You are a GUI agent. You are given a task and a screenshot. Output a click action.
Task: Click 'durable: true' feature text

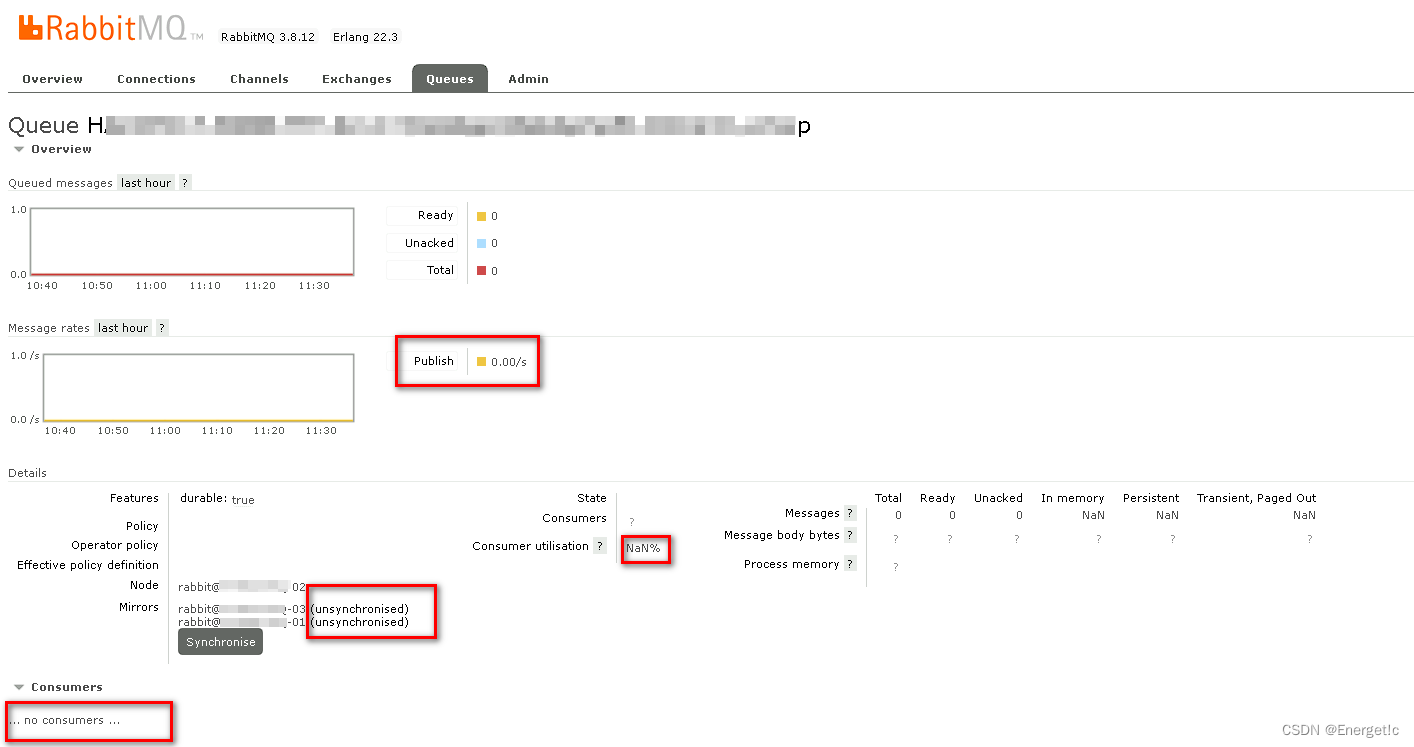coord(217,499)
